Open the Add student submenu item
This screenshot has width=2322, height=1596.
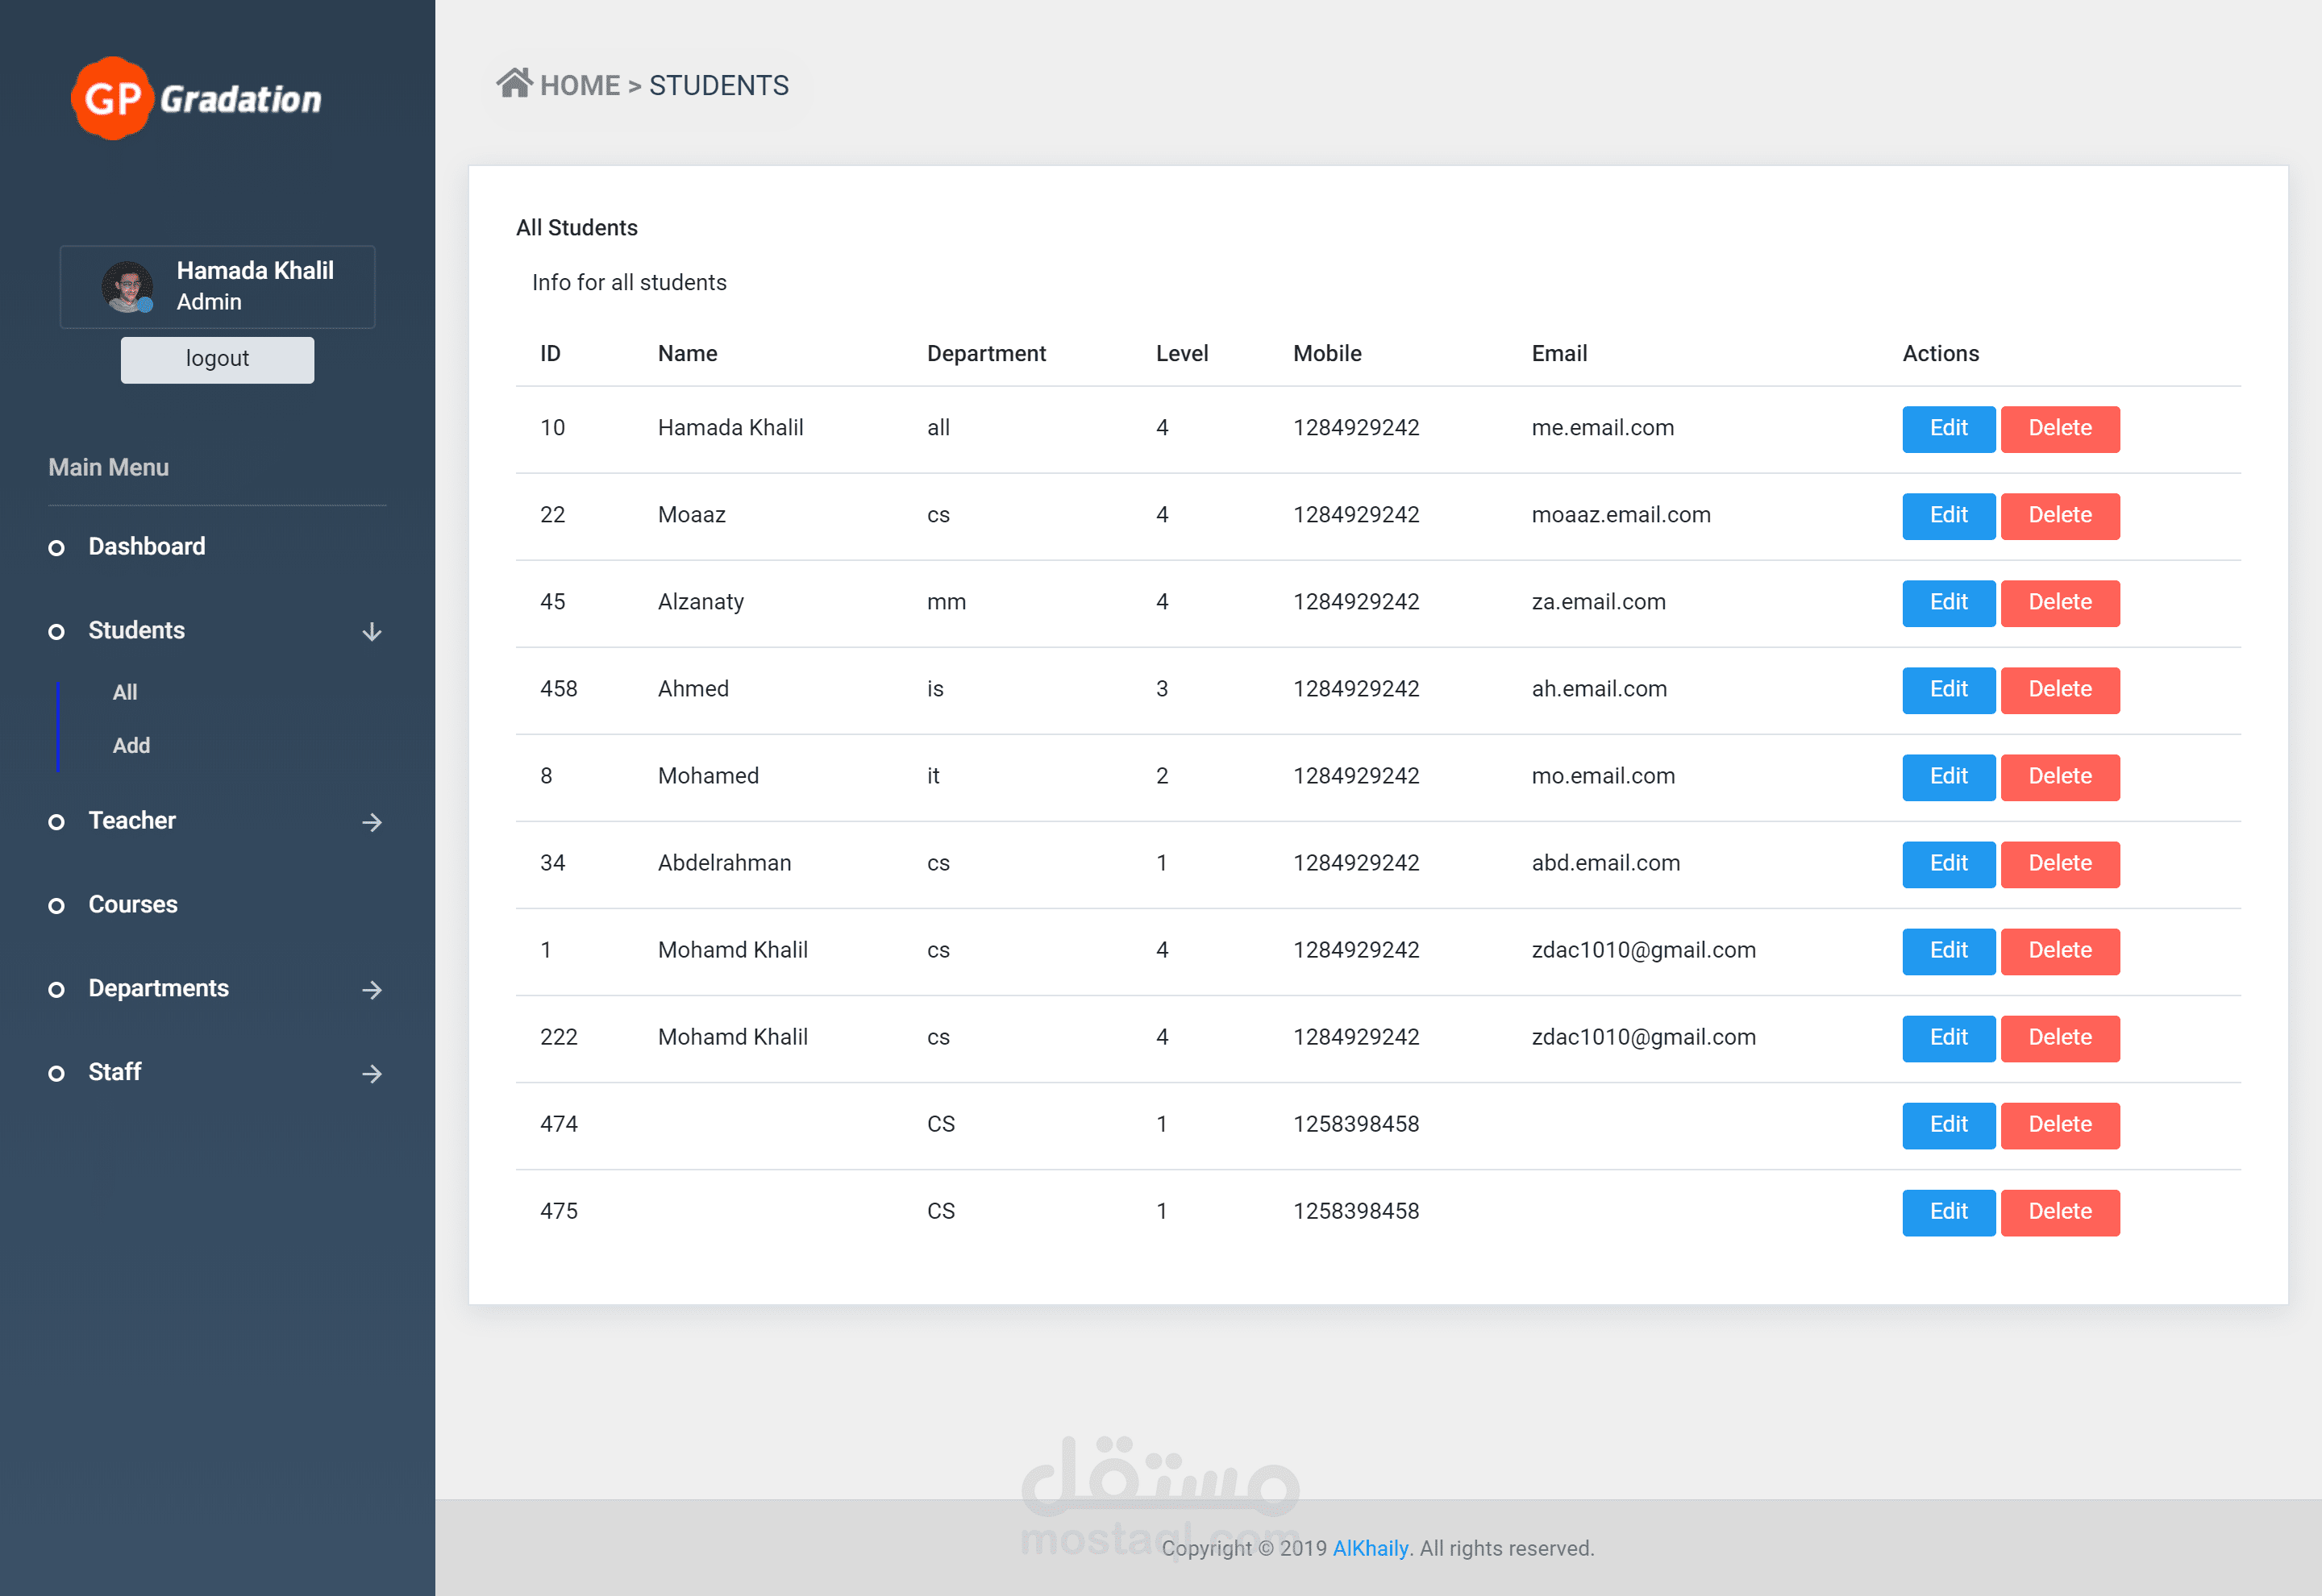pyautogui.click(x=131, y=746)
